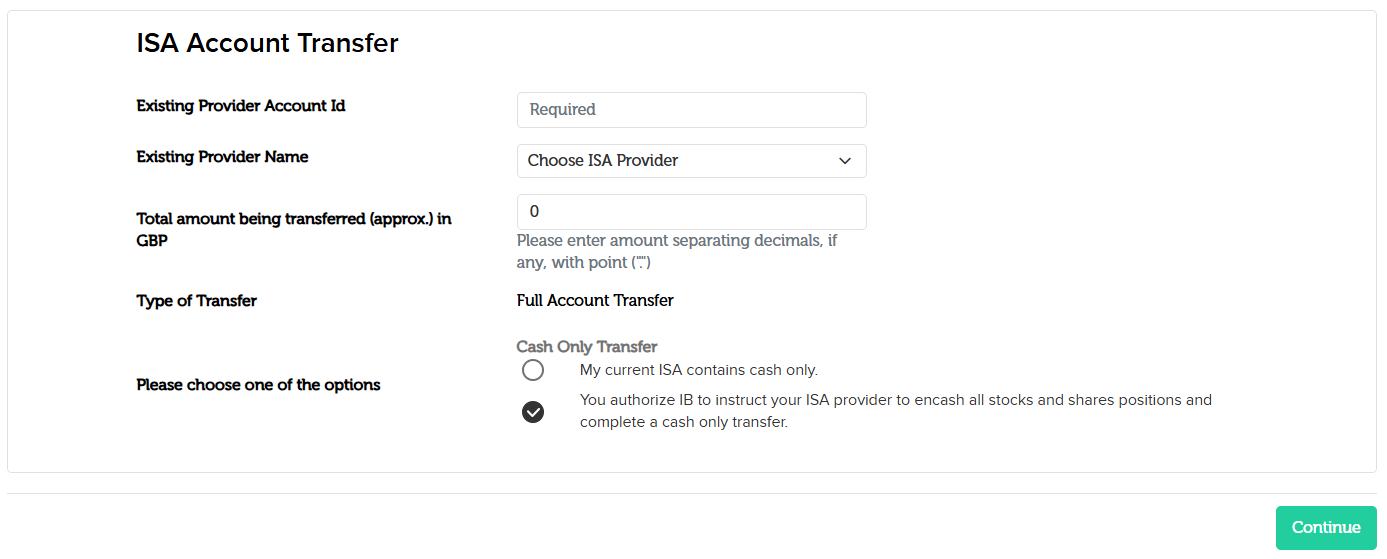Click the horizontal divider above Continue
1387x559 pixels.
pyautogui.click(x=692, y=493)
